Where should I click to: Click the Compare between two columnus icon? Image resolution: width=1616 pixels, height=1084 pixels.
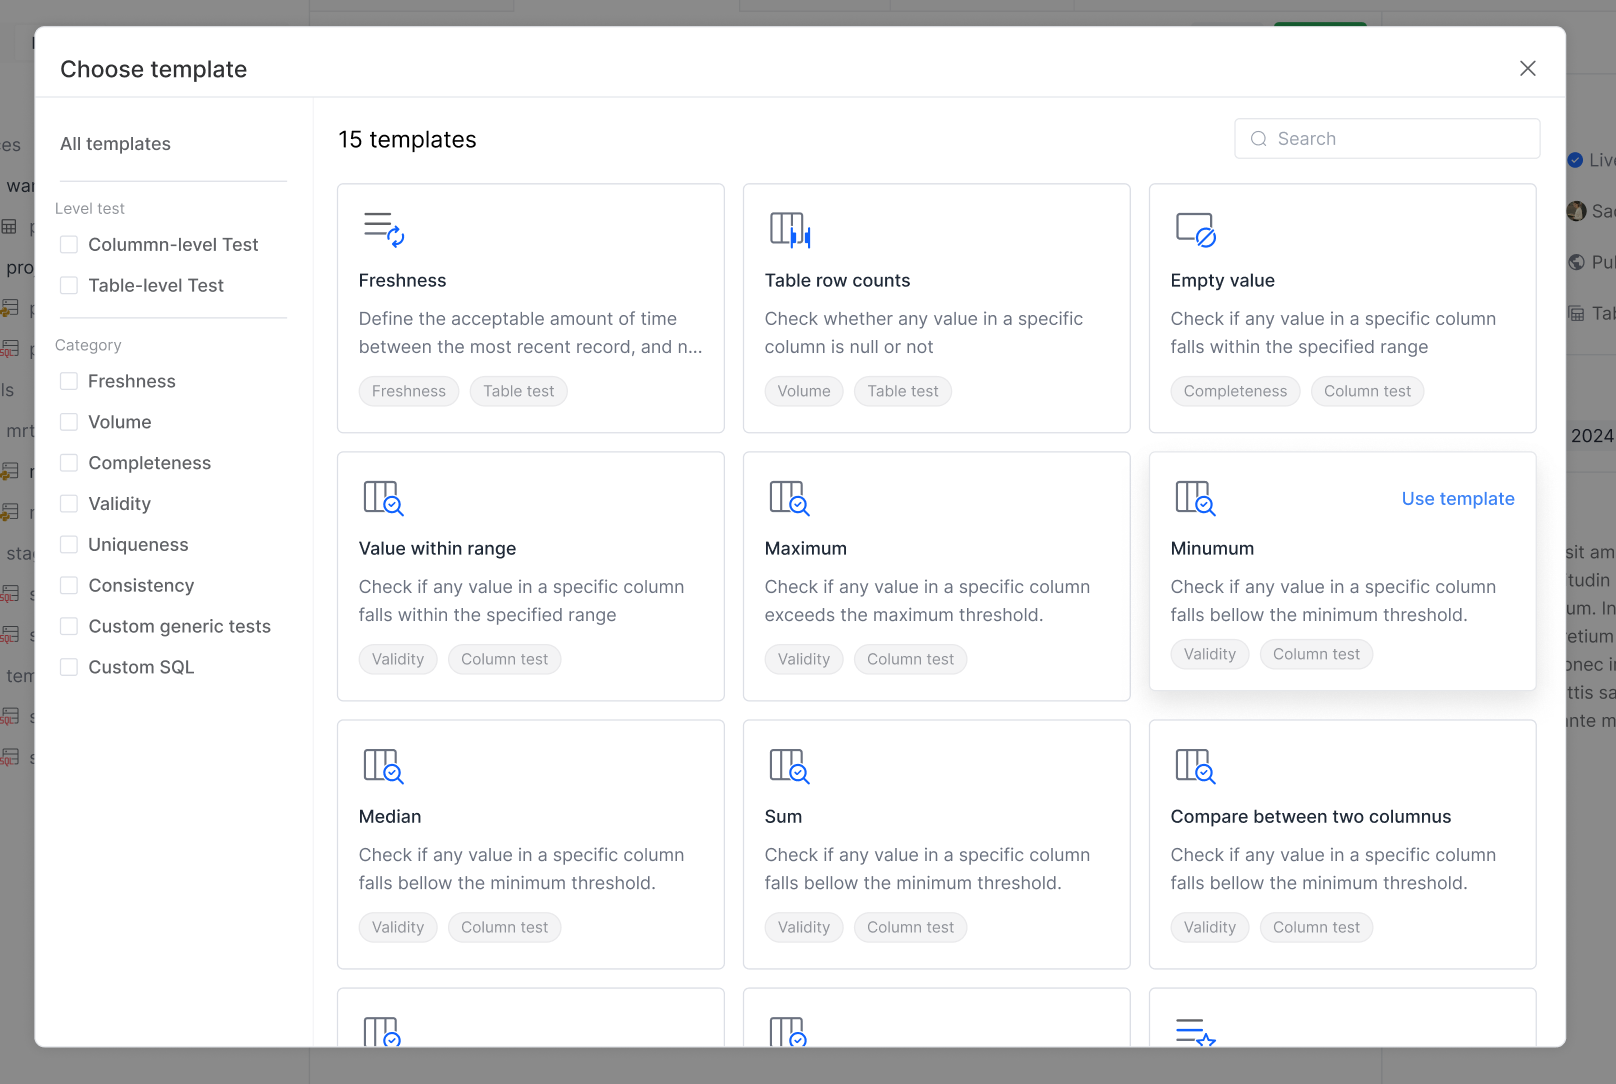pyautogui.click(x=1195, y=765)
